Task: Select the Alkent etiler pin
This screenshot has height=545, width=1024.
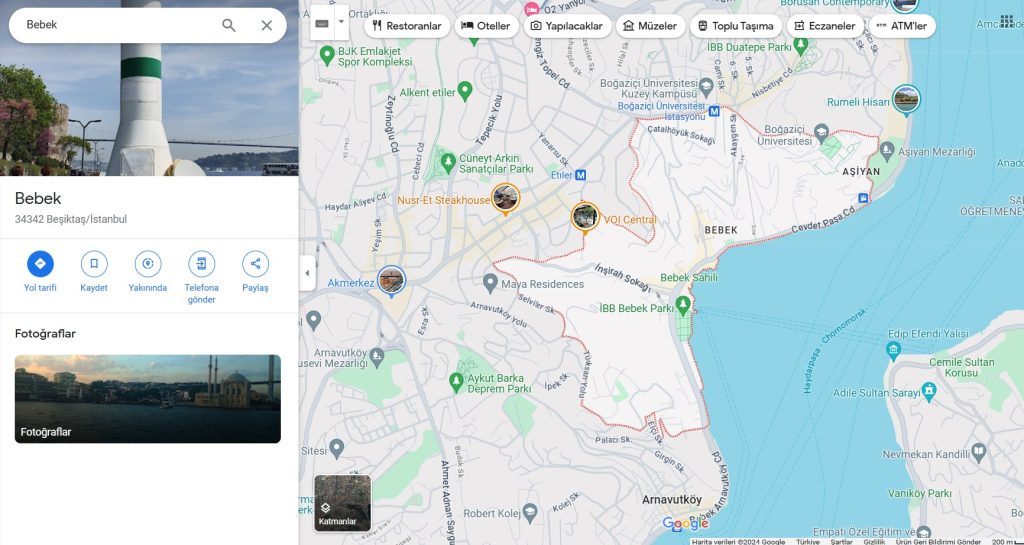Action: point(465,91)
